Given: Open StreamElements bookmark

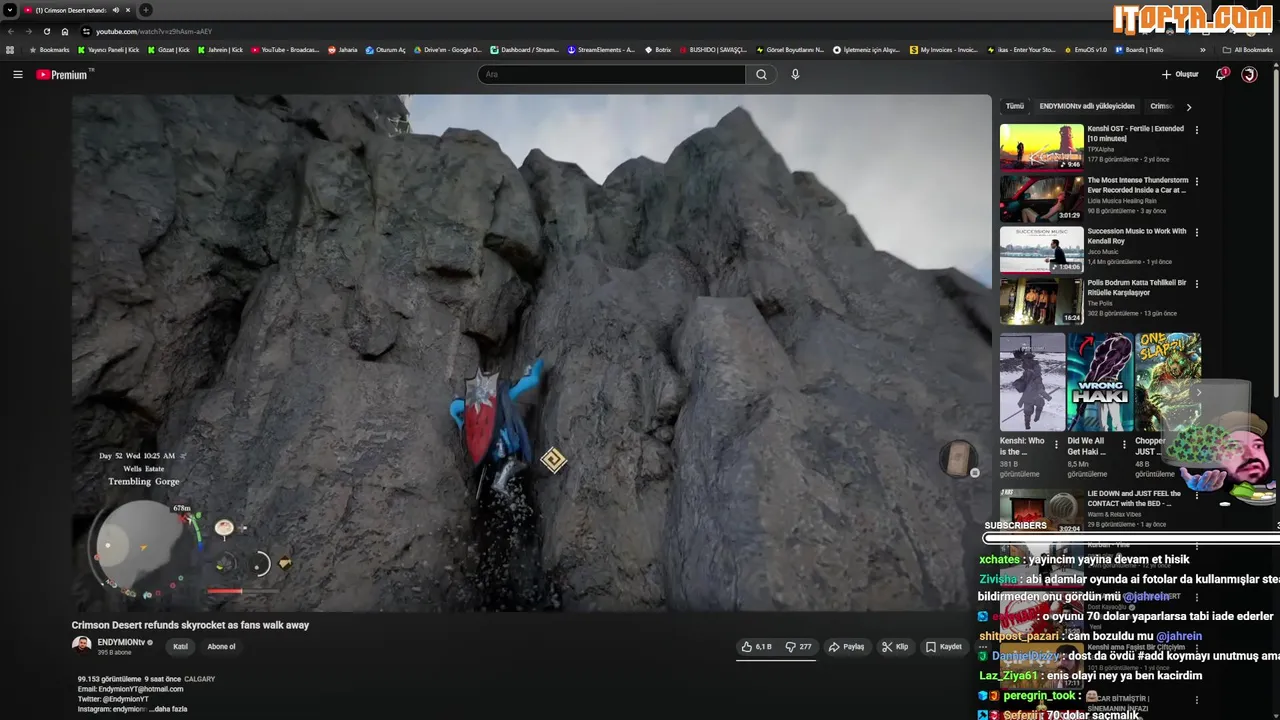Looking at the screenshot, I should tap(601, 49).
